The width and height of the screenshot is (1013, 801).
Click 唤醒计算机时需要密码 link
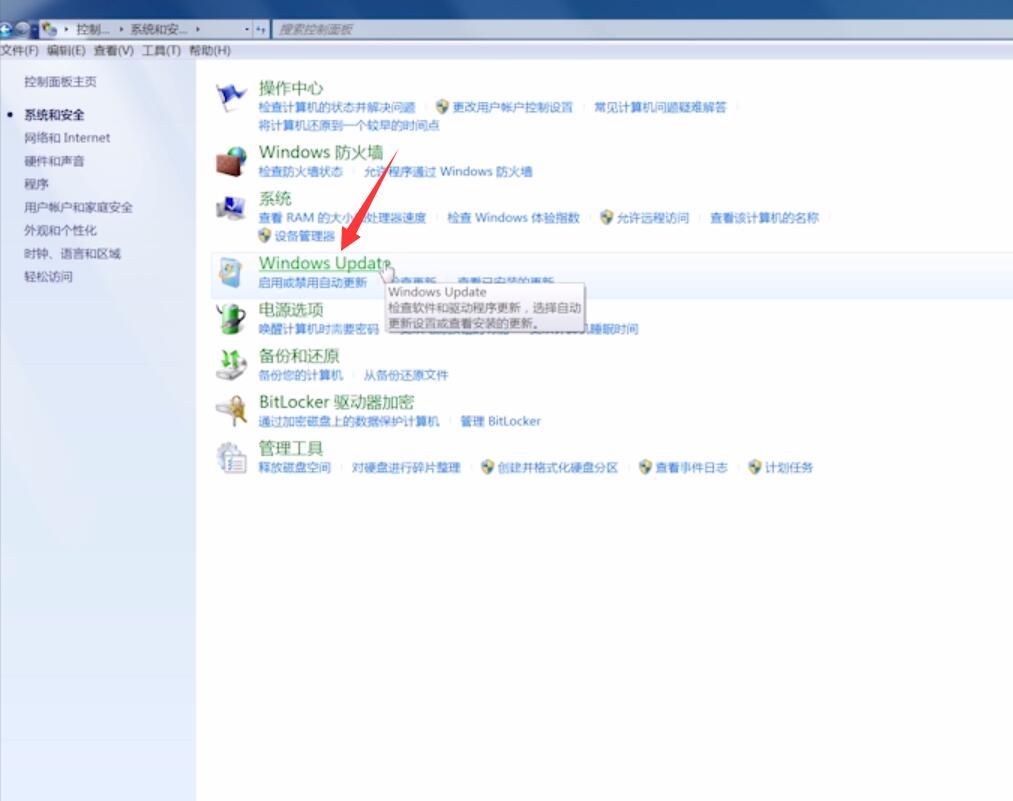click(x=319, y=329)
